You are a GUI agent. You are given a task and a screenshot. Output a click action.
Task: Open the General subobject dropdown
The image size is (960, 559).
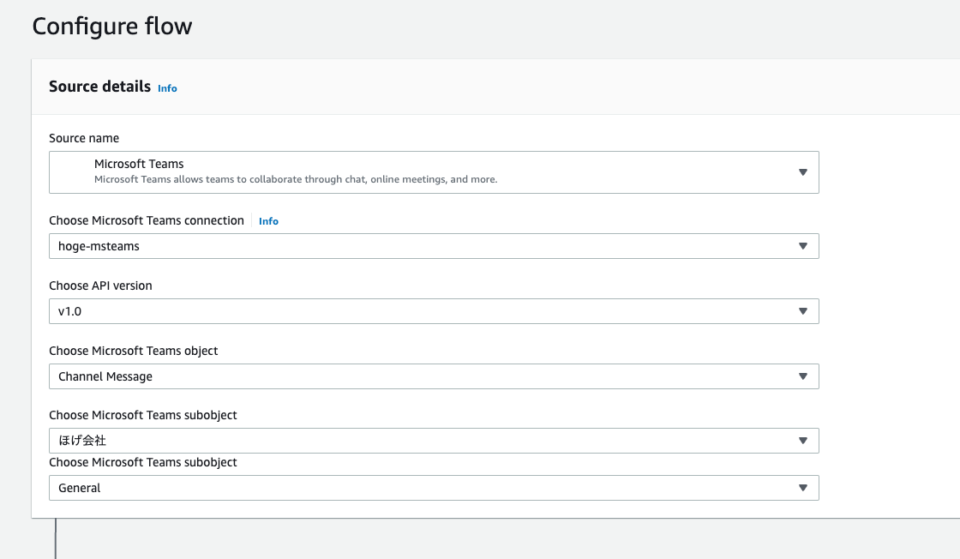pyautogui.click(x=433, y=488)
